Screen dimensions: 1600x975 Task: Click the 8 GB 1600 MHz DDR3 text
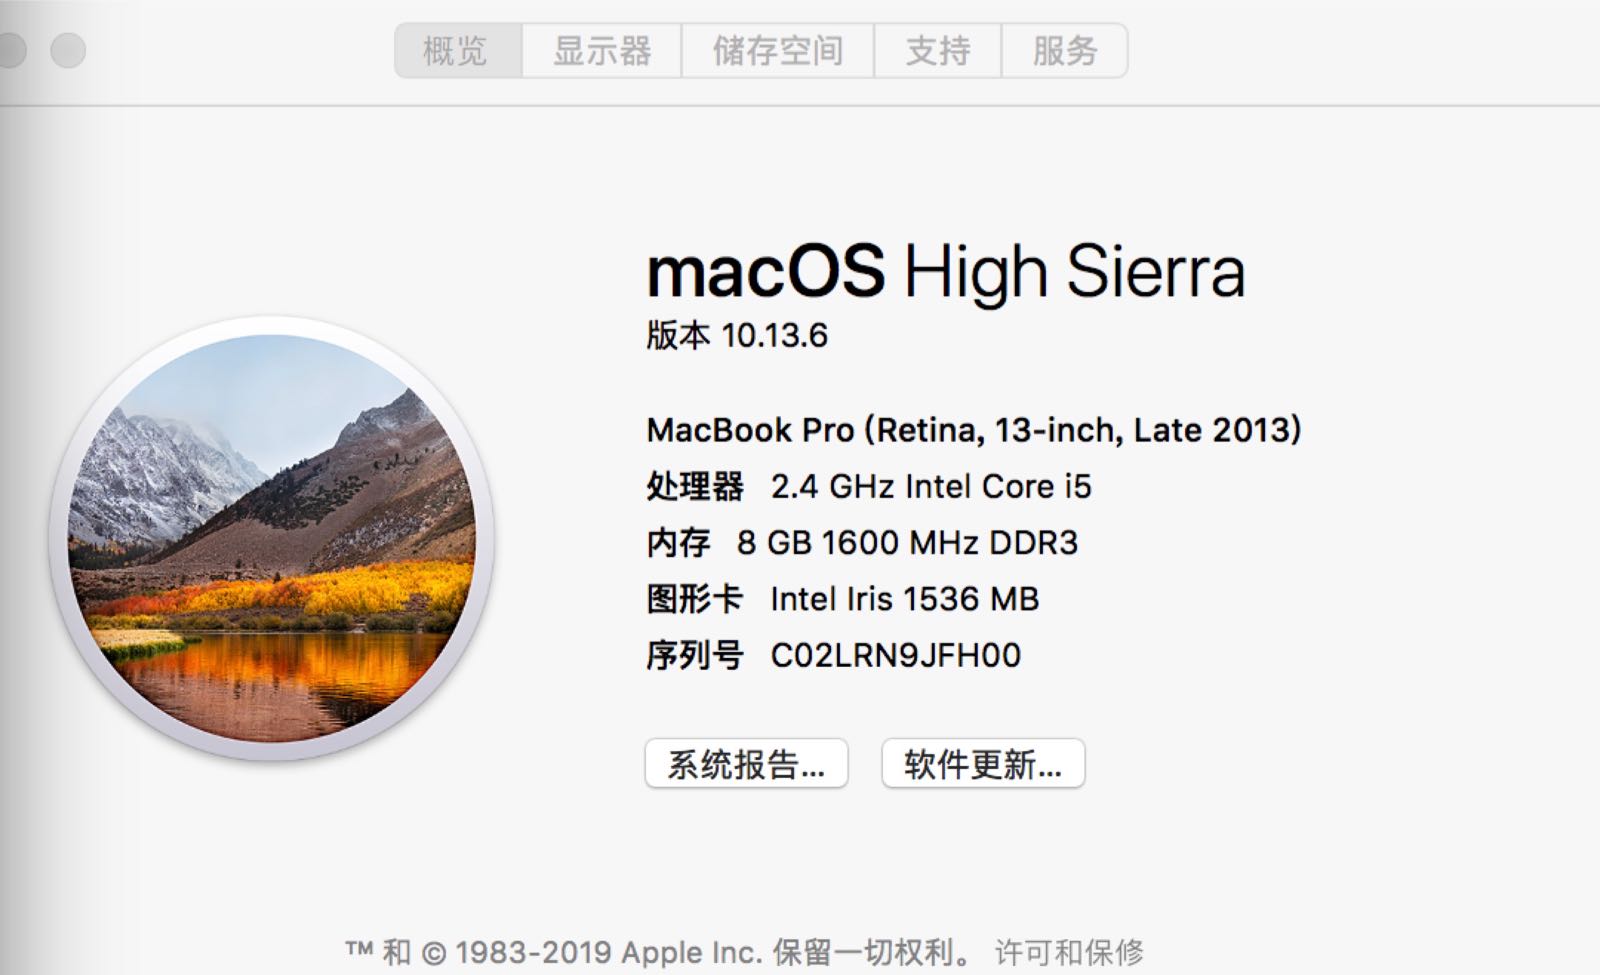pyautogui.click(x=907, y=543)
